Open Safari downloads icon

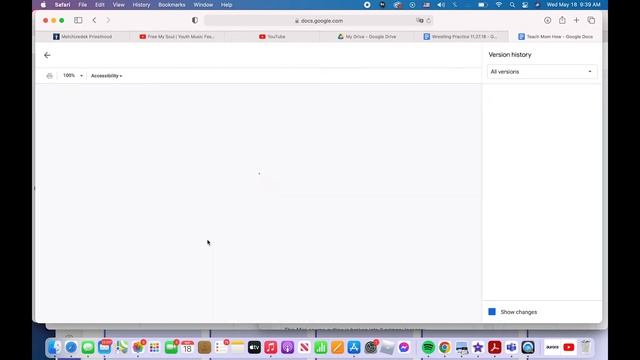547,20
